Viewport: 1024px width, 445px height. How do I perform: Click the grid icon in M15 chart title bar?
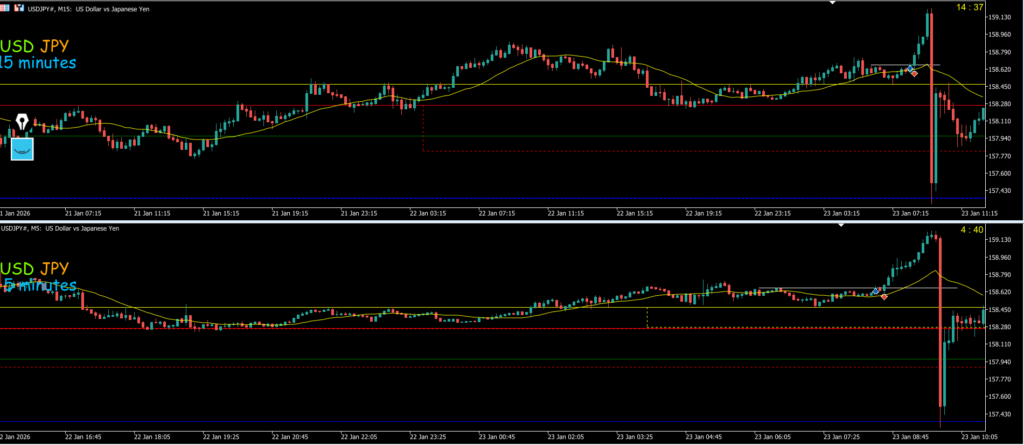[6, 8]
